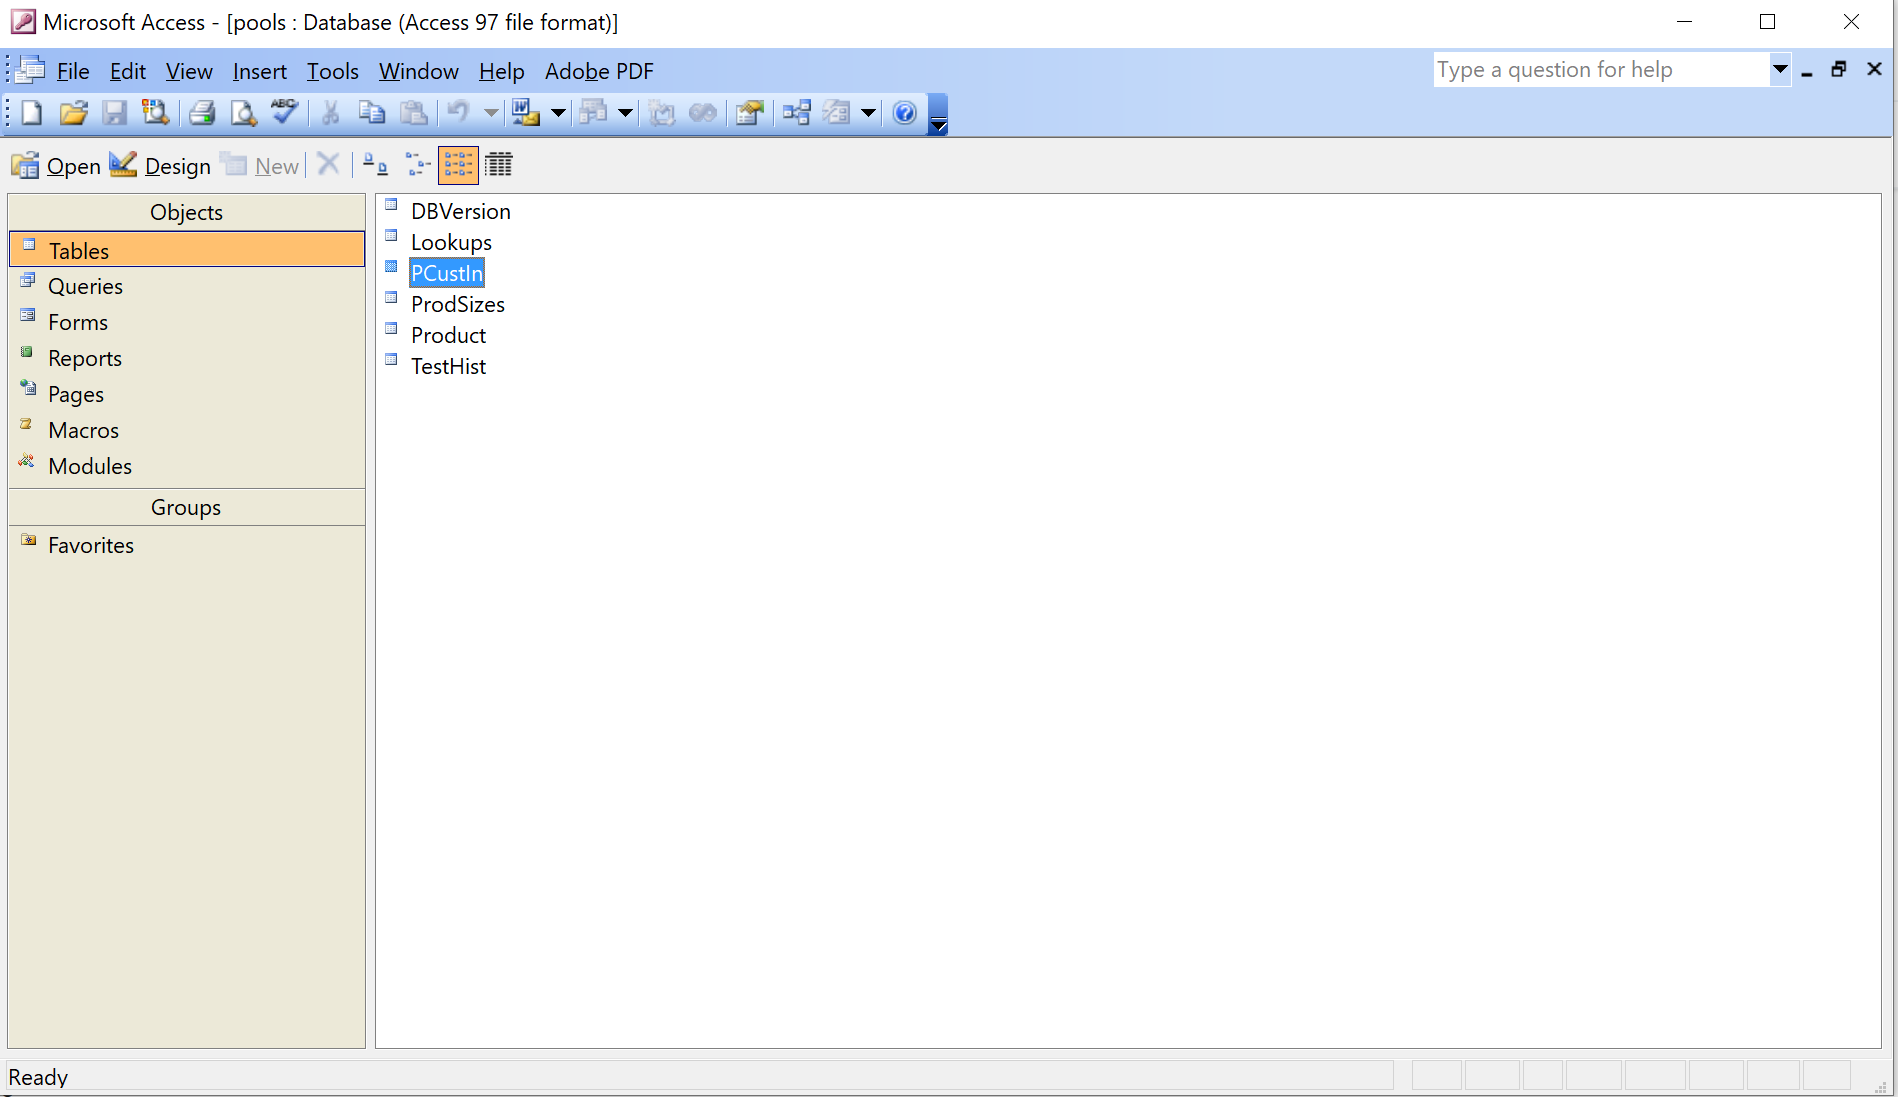1898x1097 pixels.
Task: Click the Paste clipboard icon
Action: tap(414, 113)
